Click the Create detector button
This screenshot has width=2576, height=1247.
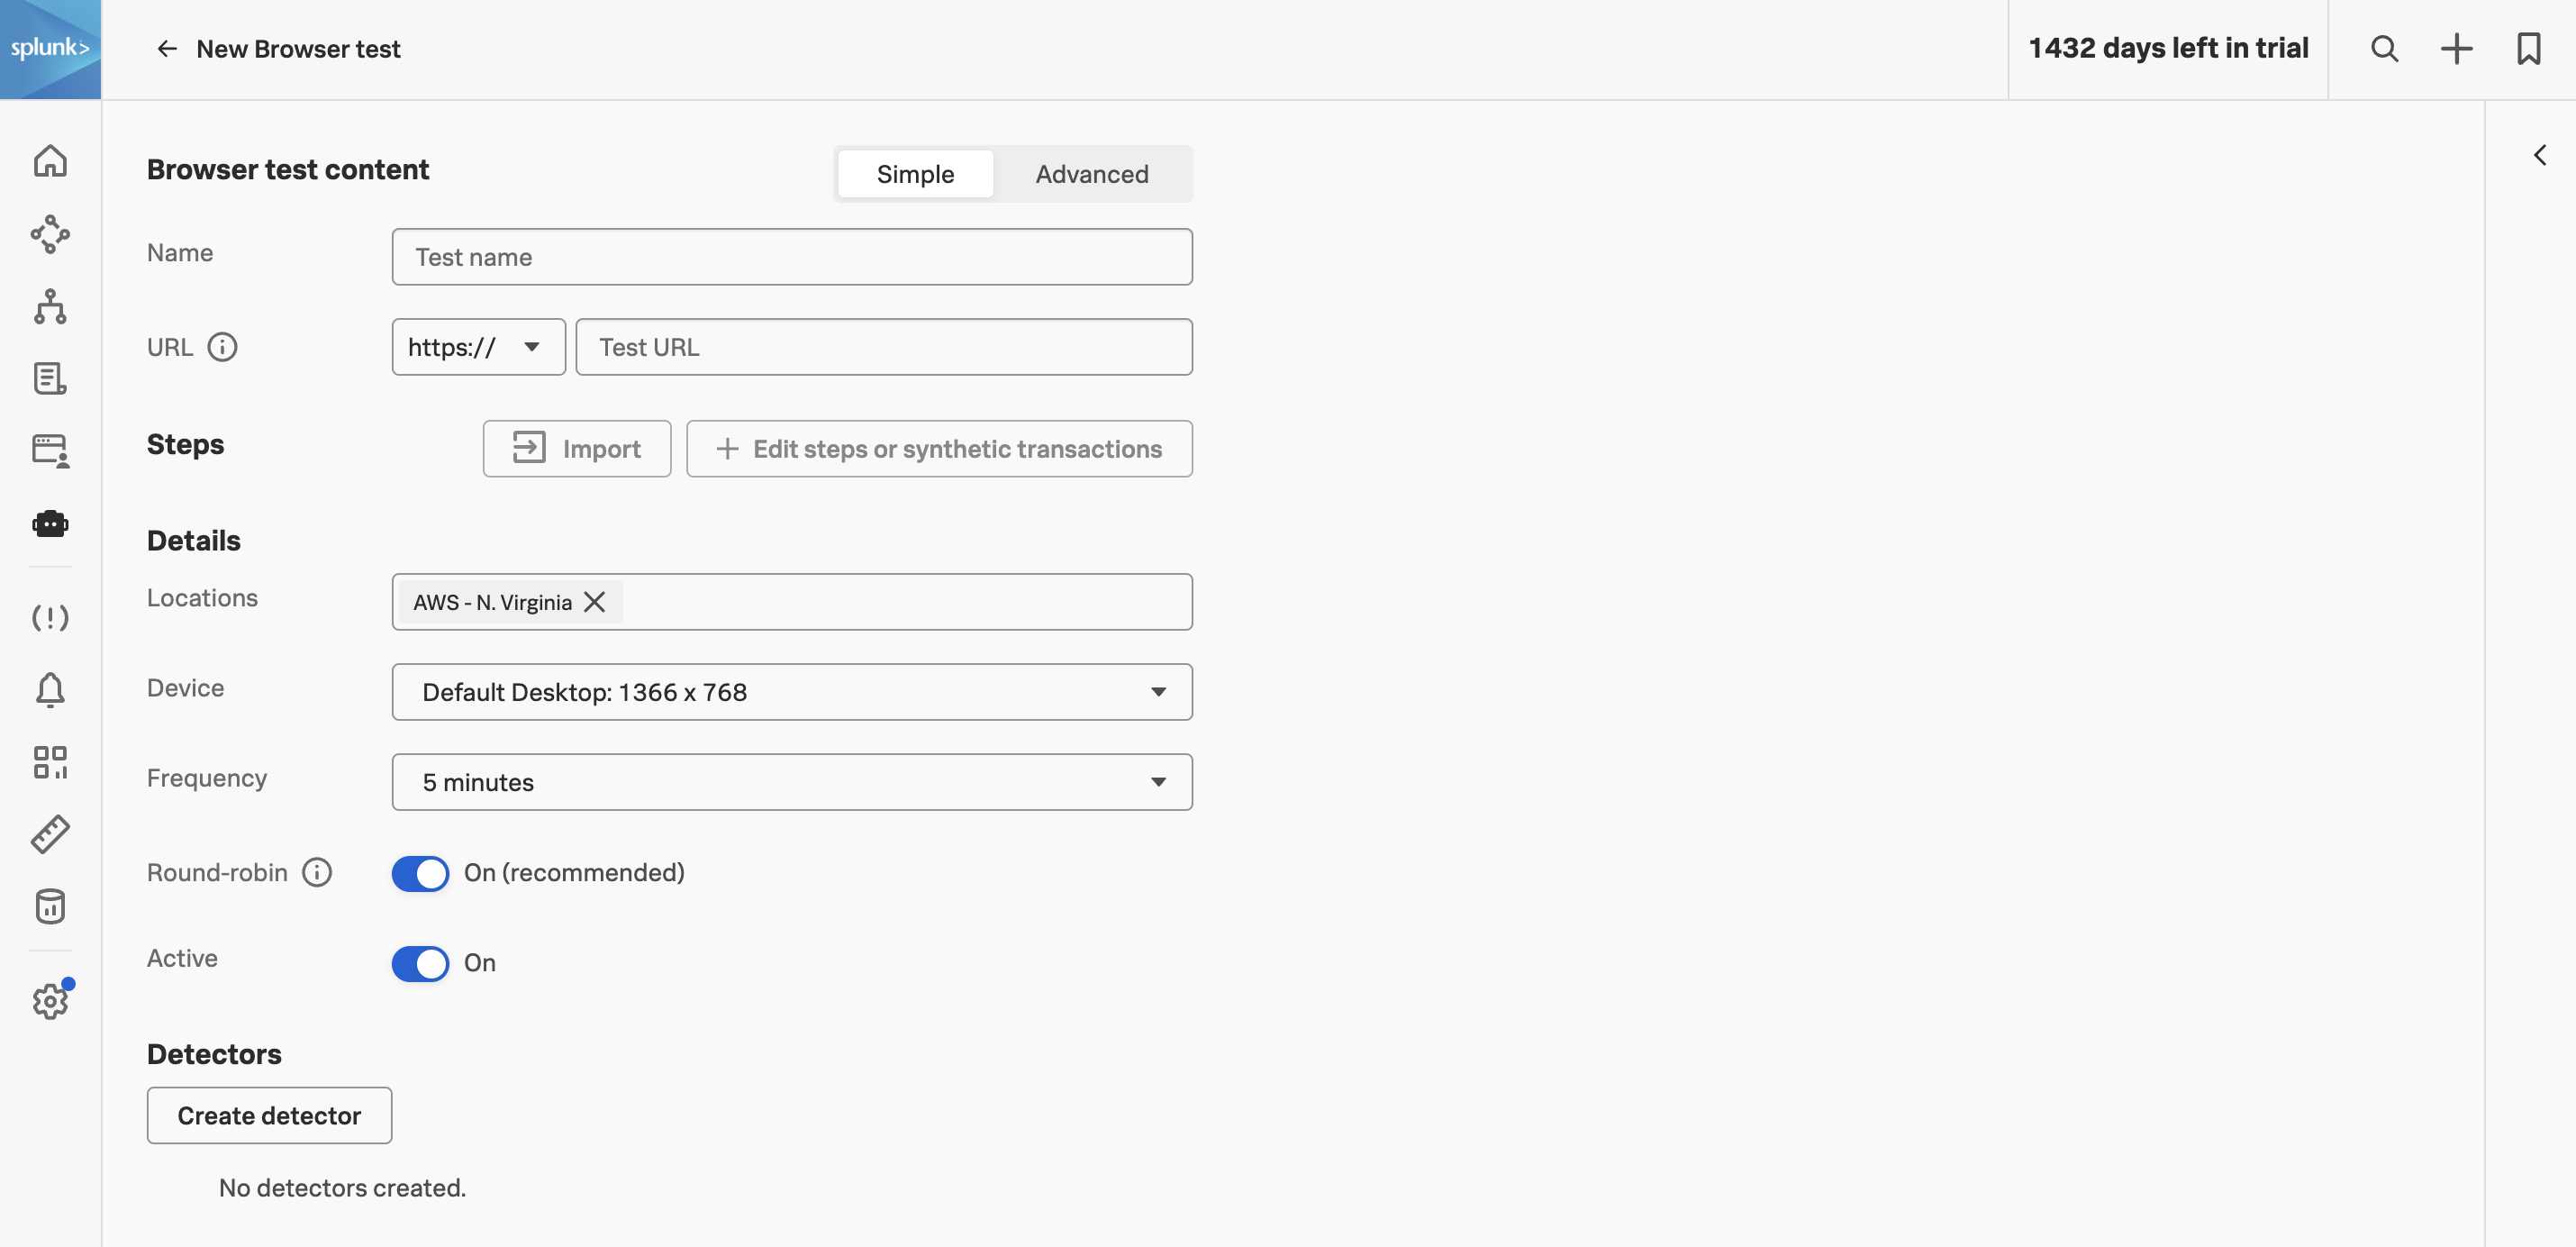(269, 1115)
